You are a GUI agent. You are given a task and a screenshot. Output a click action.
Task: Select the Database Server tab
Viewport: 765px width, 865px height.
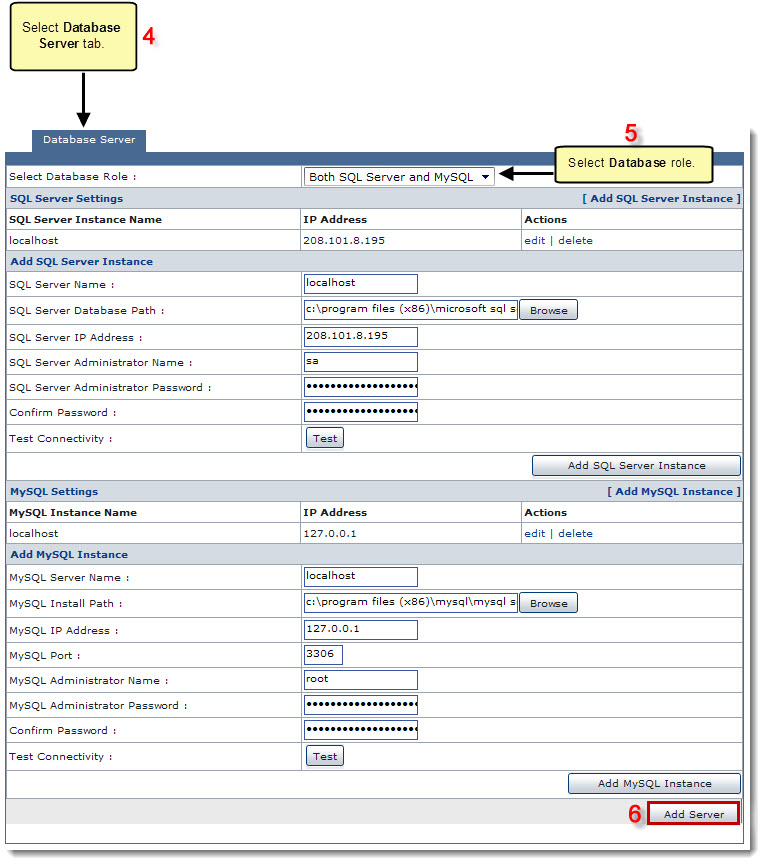(89, 140)
